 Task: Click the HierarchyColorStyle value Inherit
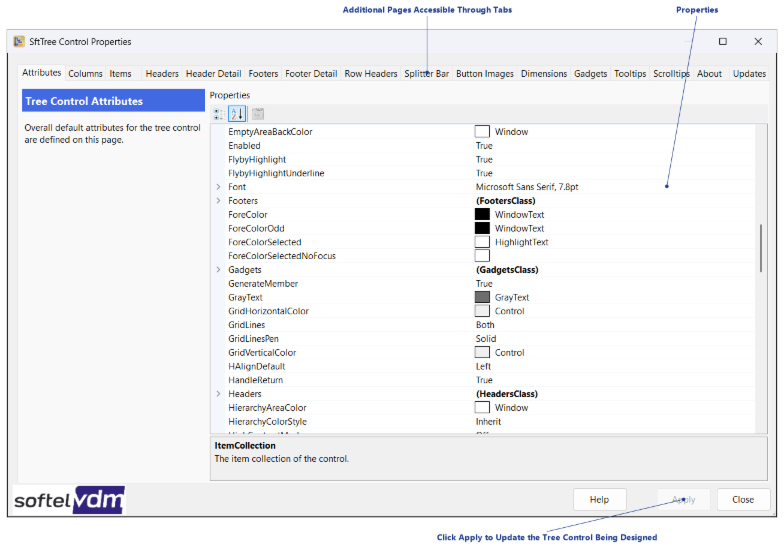pyautogui.click(x=488, y=422)
